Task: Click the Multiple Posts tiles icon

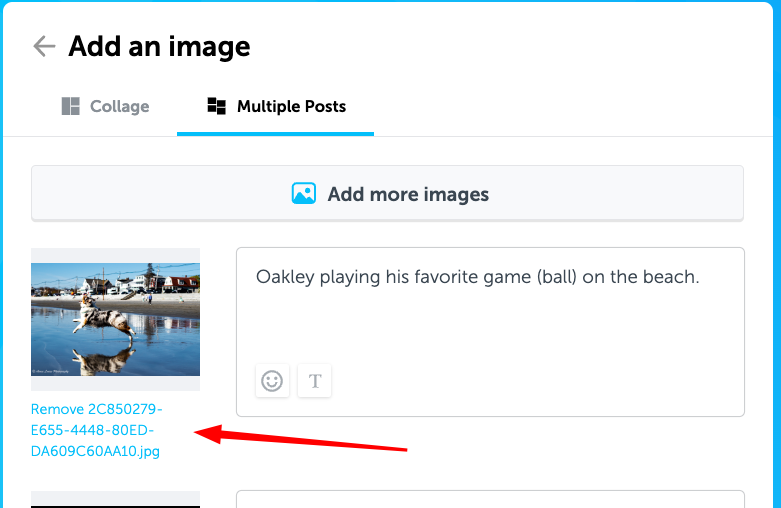Action: click(216, 106)
